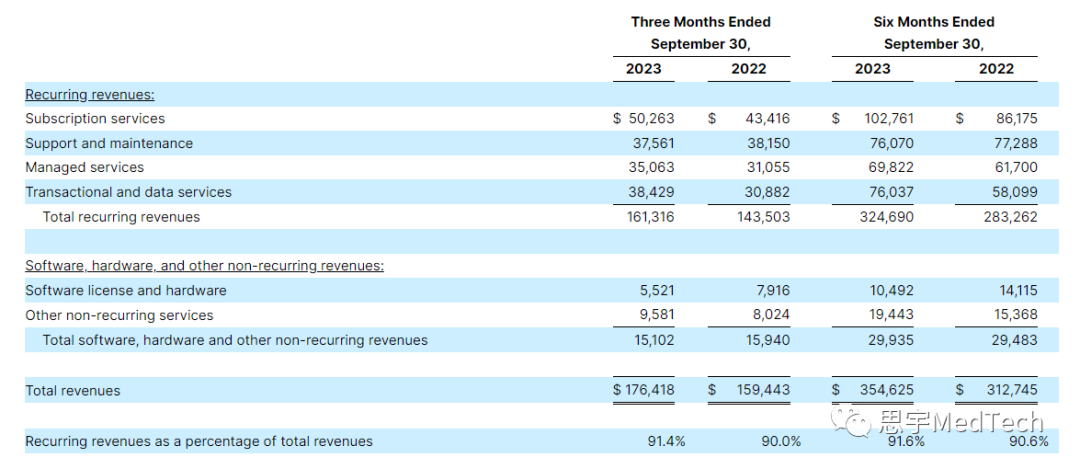
Task: Click 'Transactional and data services' label
Action: (x=128, y=192)
